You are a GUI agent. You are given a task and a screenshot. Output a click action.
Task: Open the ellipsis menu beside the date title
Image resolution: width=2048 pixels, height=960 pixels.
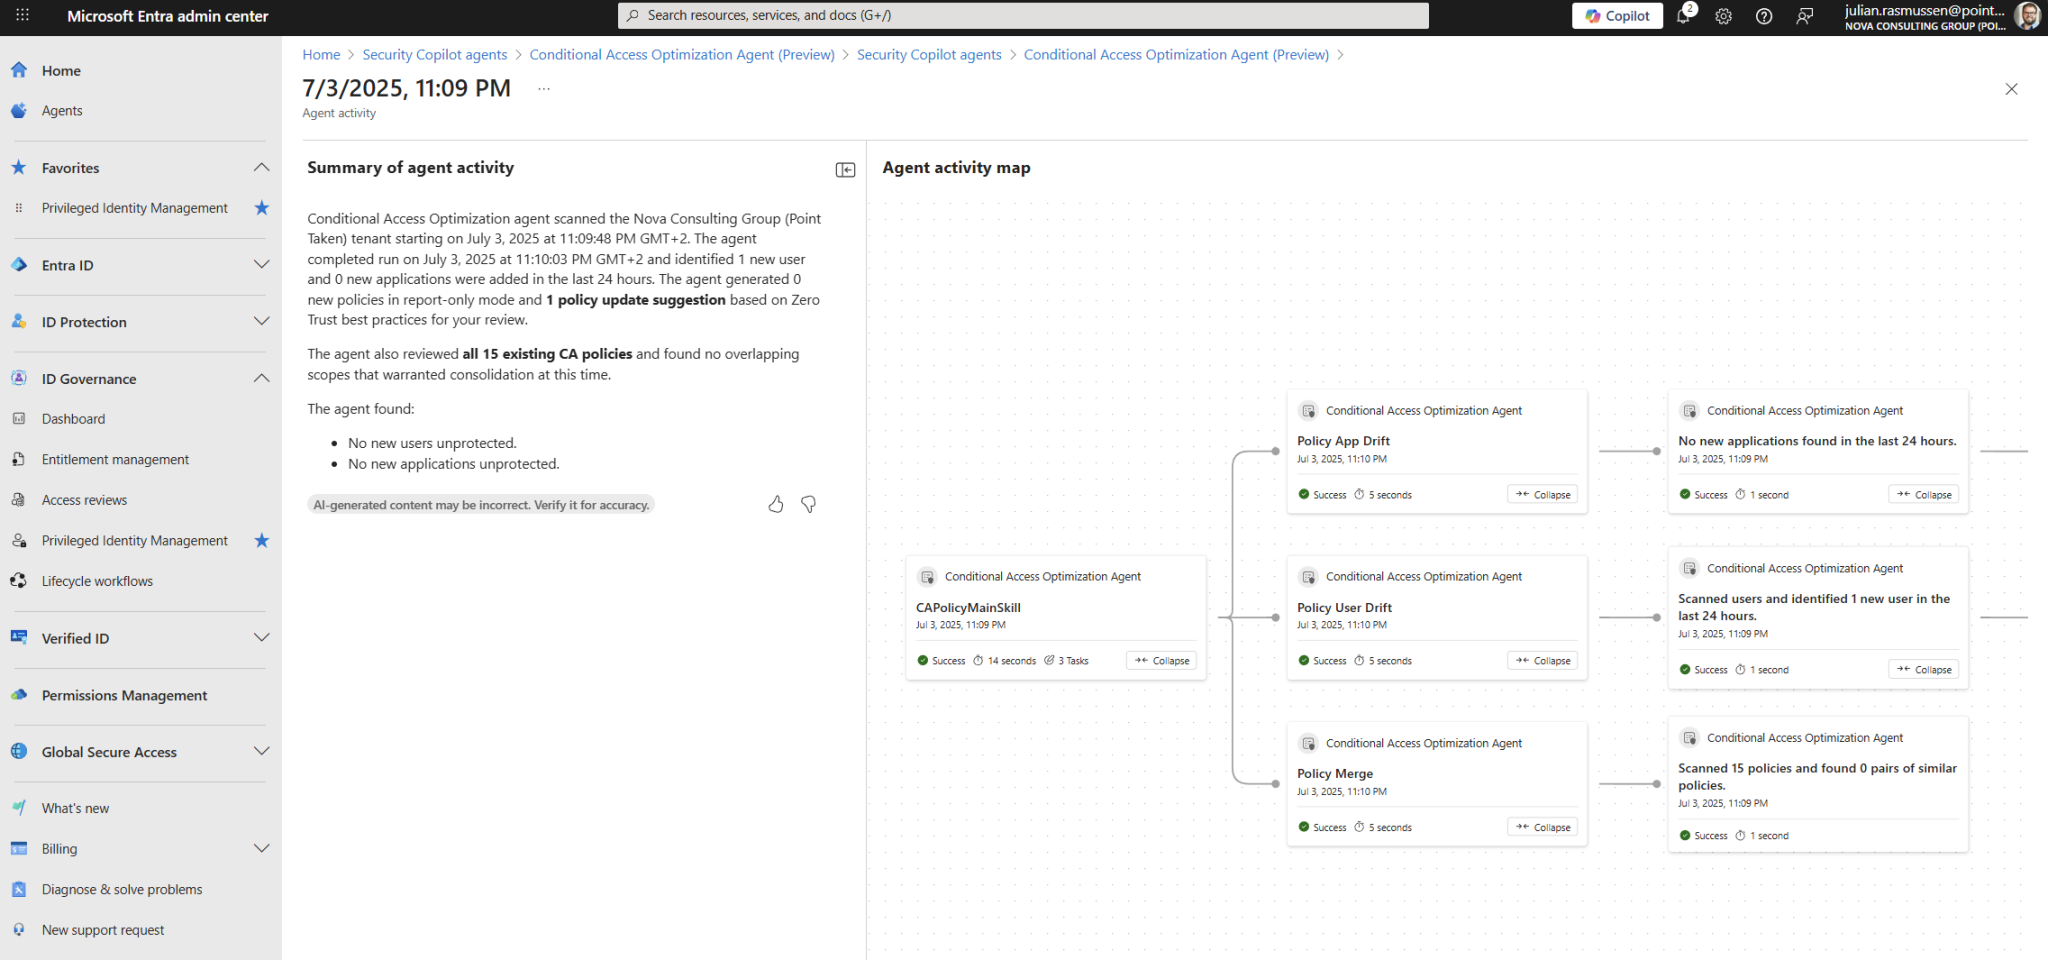click(x=543, y=88)
